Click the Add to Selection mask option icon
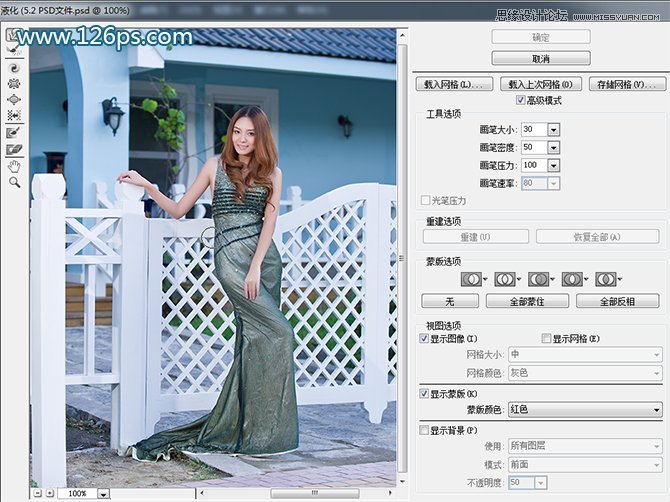The image size is (670, 502). pyautogui.click(x=505, y=280)
